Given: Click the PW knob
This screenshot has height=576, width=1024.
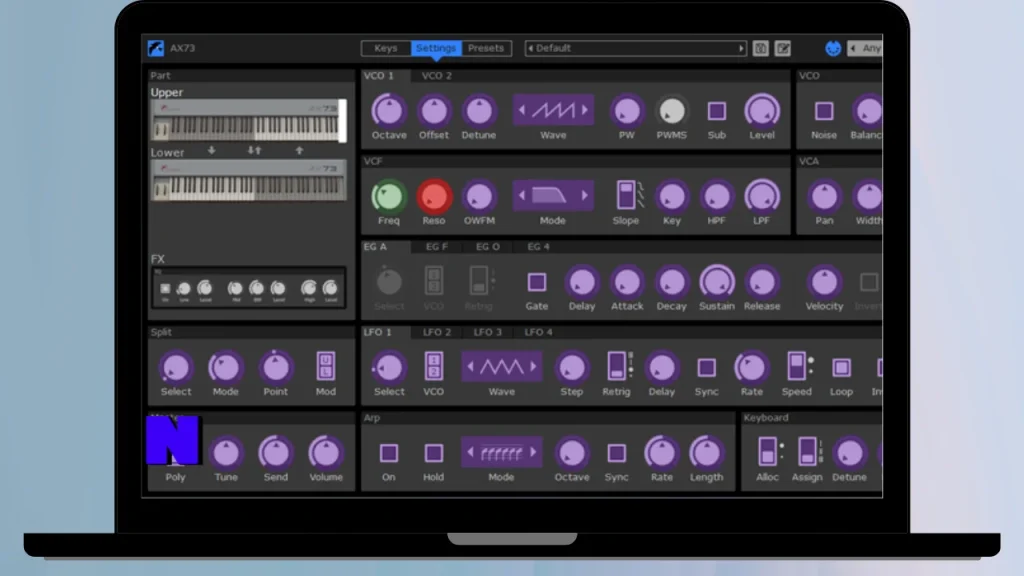Looking at the screenshot, I should tap(626, 110).
